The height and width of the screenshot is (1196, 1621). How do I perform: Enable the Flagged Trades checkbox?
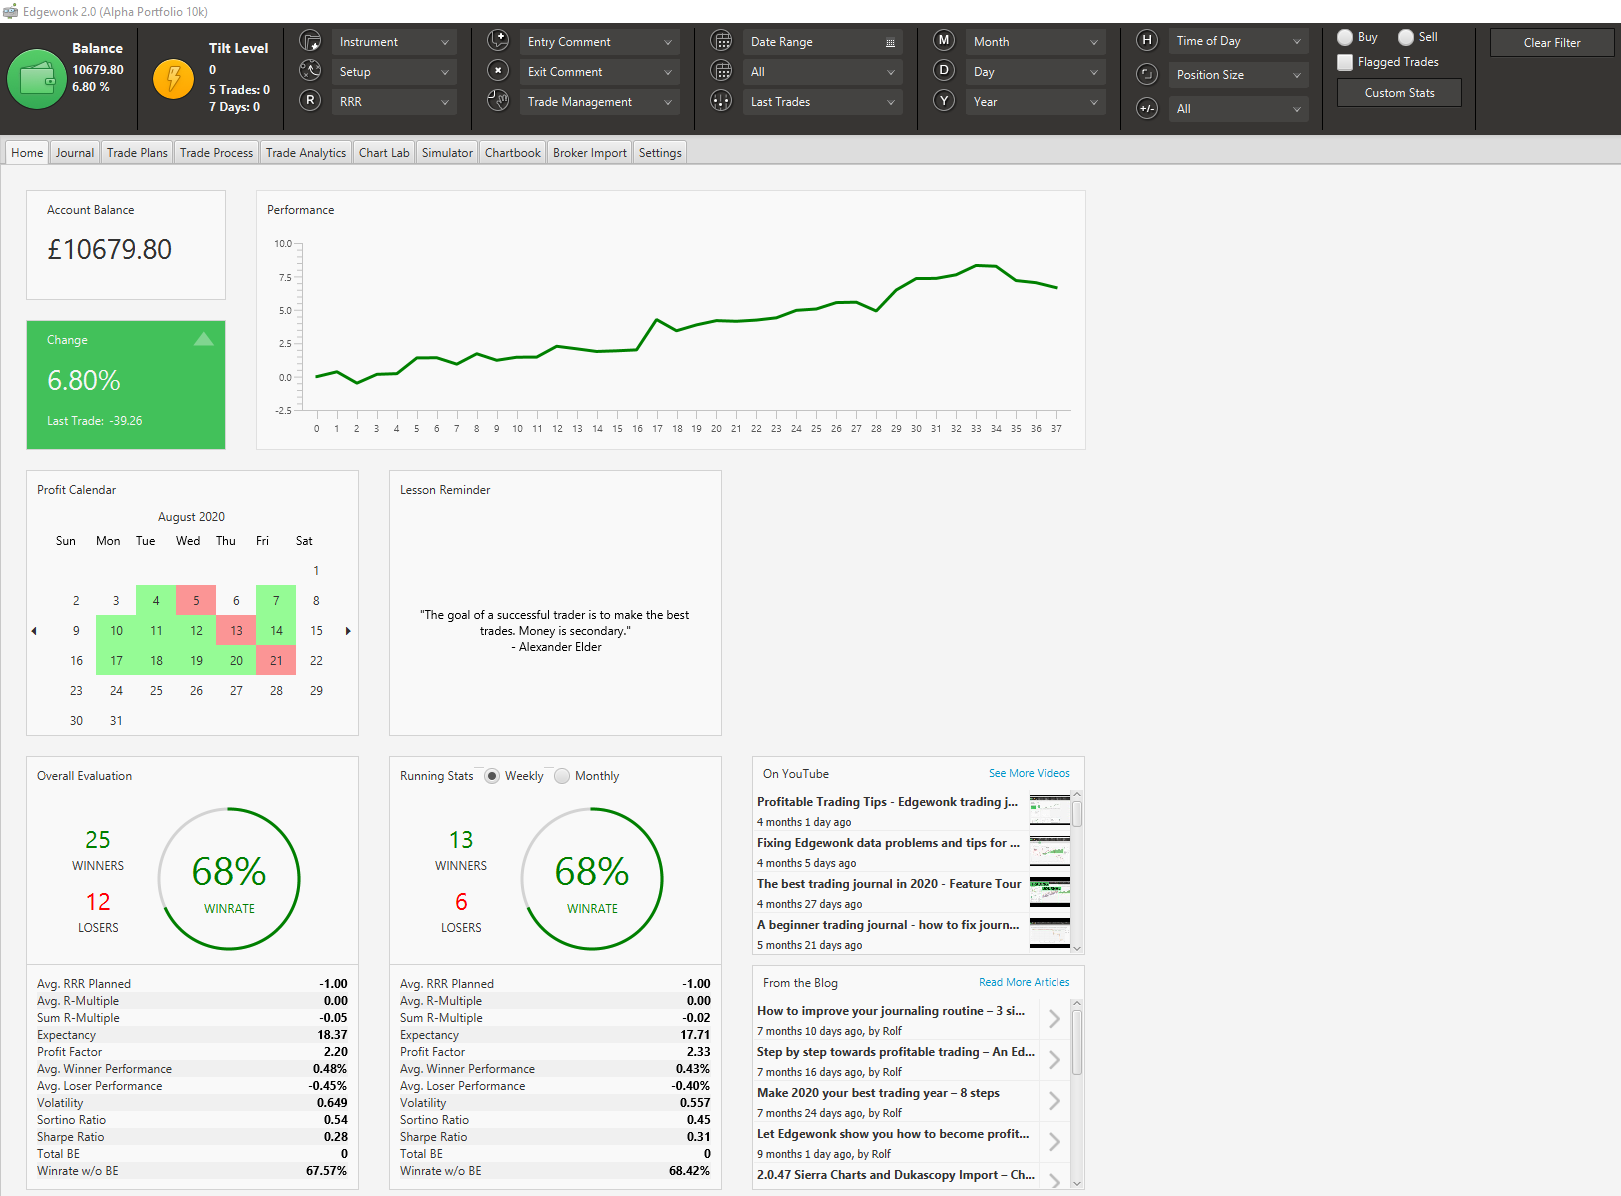[1345, 62]
